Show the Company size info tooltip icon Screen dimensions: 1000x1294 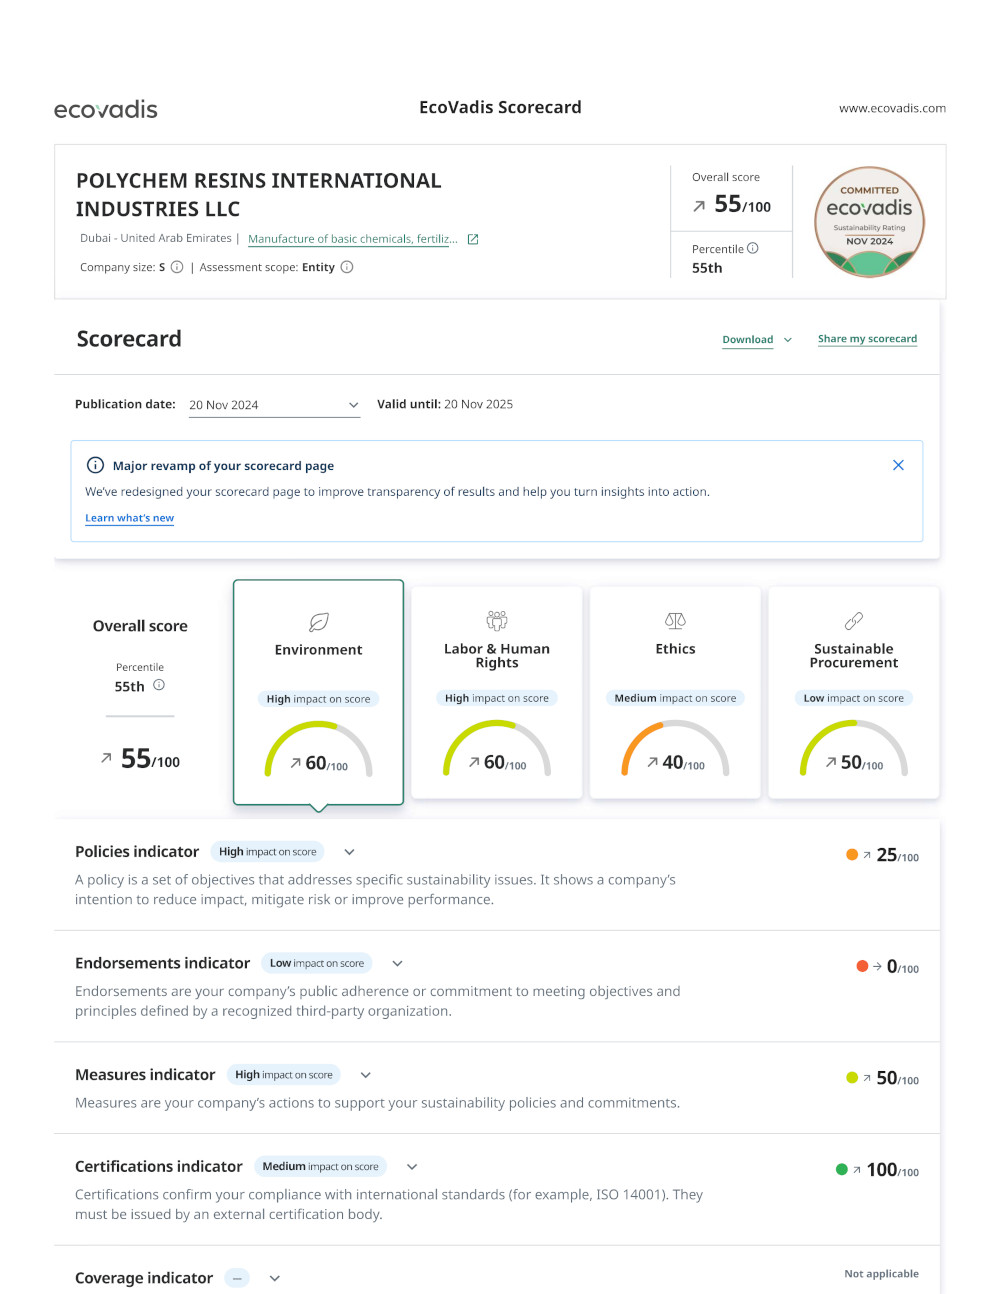(177, 267)
